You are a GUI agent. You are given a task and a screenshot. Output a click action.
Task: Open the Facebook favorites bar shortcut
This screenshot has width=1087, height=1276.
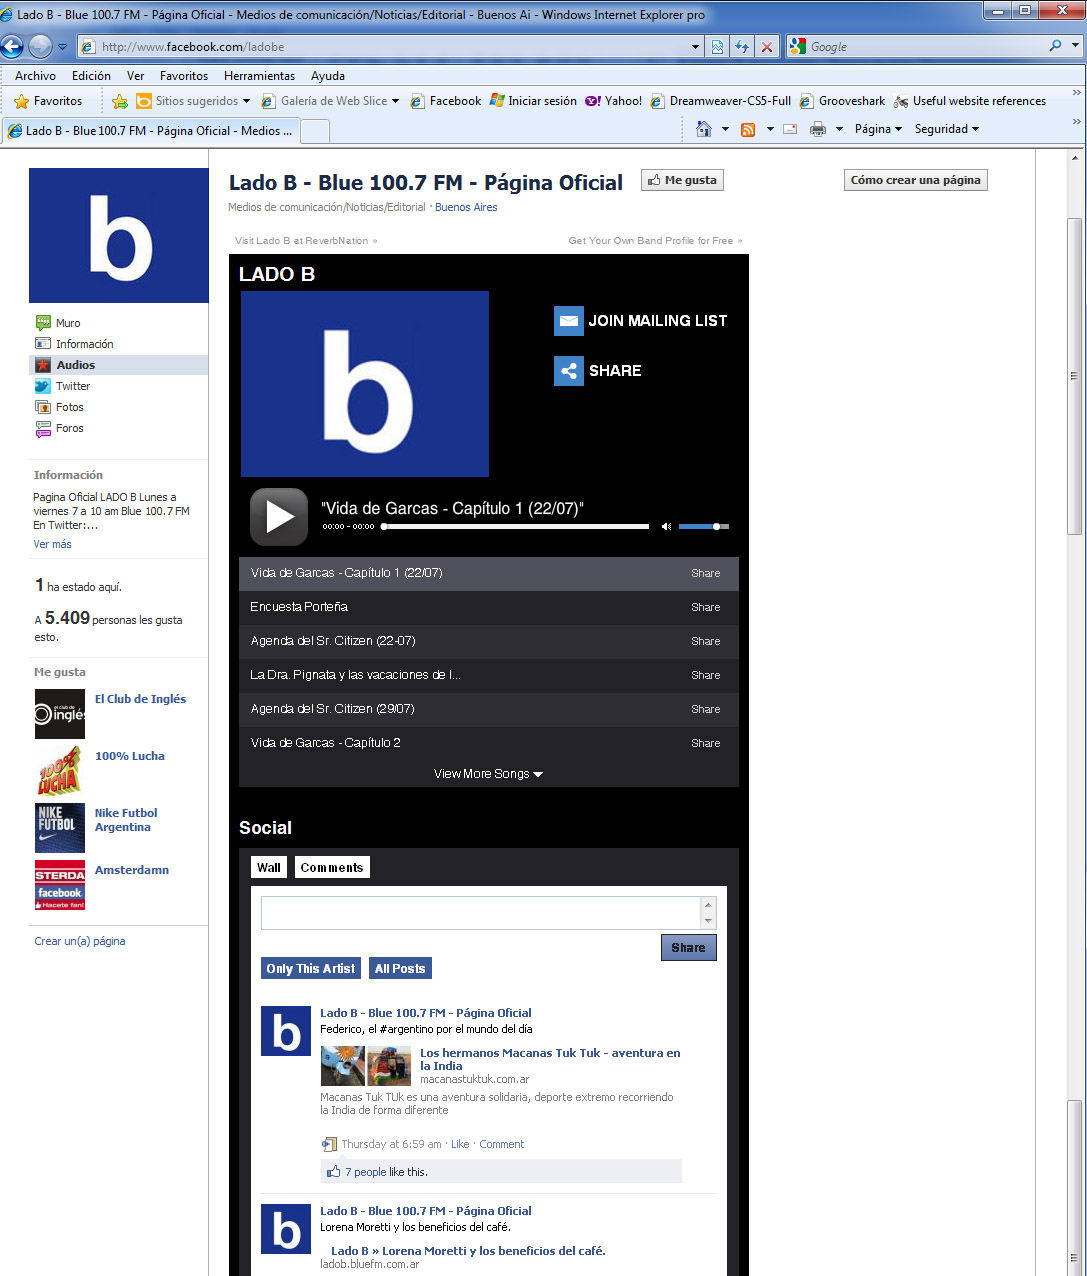pyautogui.click(x=446, y=101)
